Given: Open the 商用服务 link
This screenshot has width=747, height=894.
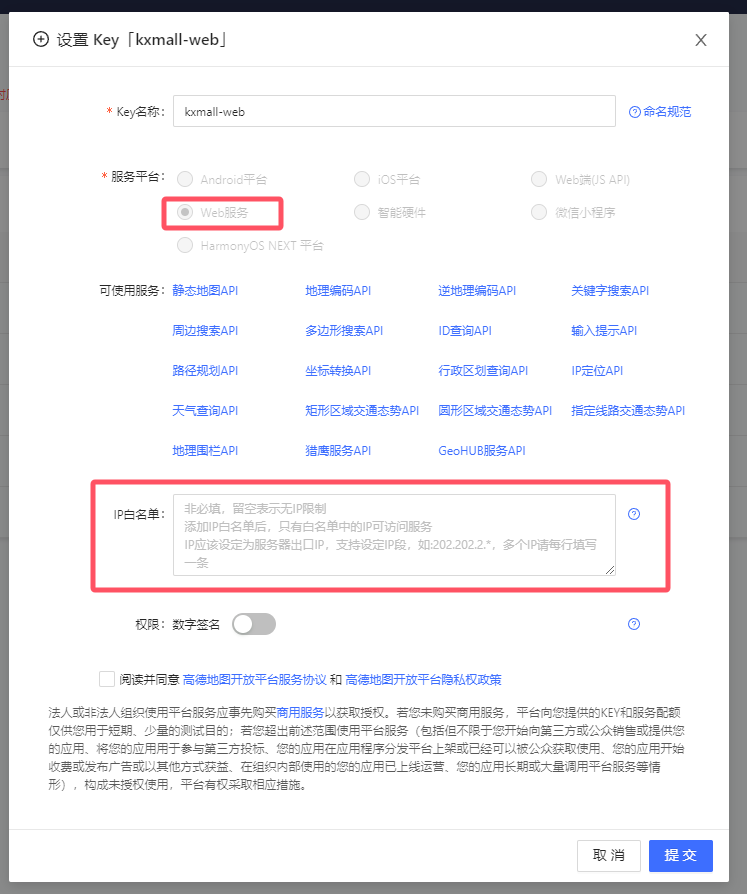Looking at the screenshot, I should 299,714.
